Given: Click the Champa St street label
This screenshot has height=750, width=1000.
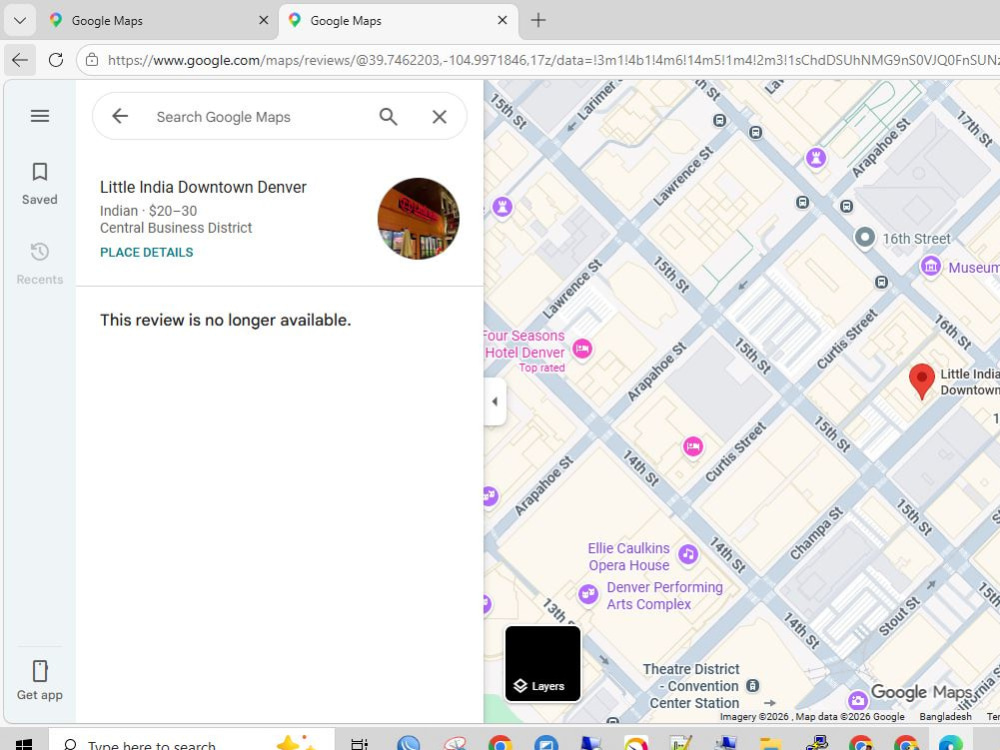Looking at the screenshot, I should (x=816, y=533).
